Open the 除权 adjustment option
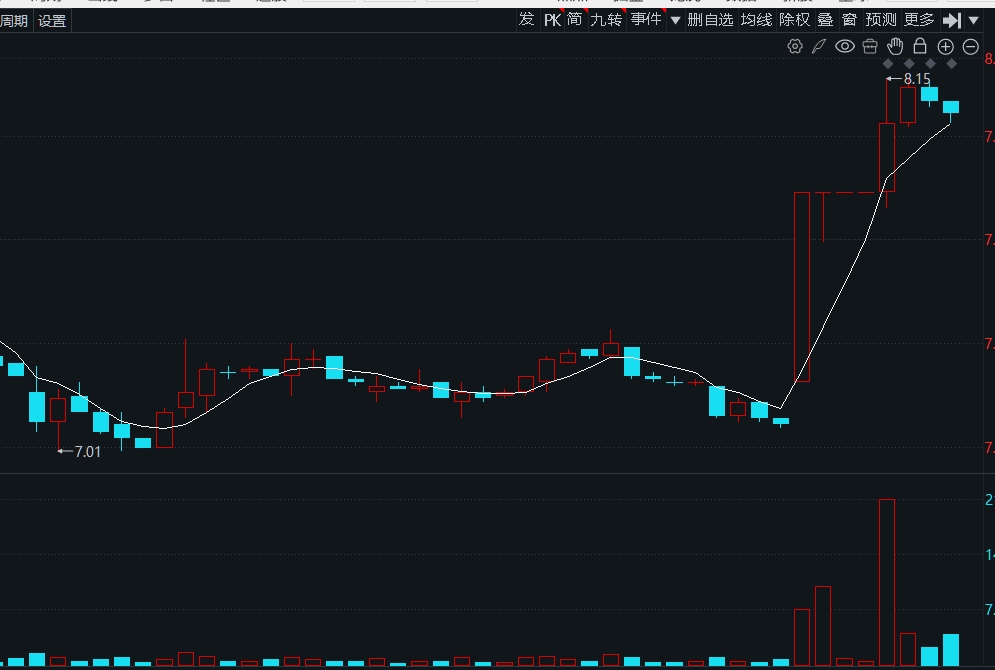This screenshot has width=995, height=670. [794, 20]
